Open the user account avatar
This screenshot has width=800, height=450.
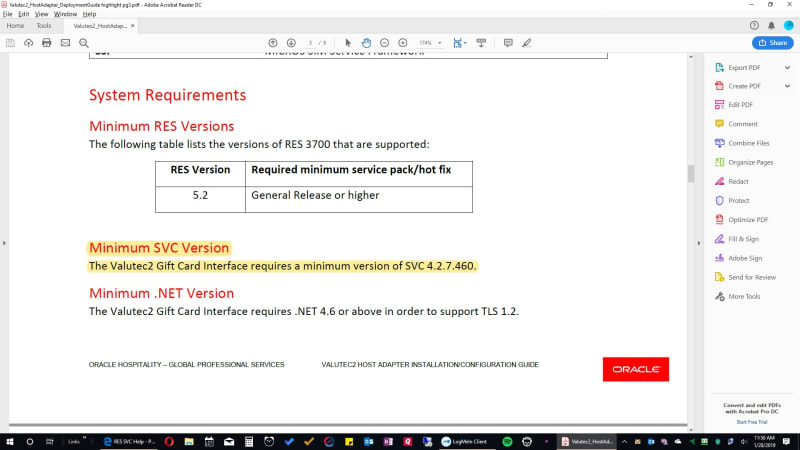(789, 26)
